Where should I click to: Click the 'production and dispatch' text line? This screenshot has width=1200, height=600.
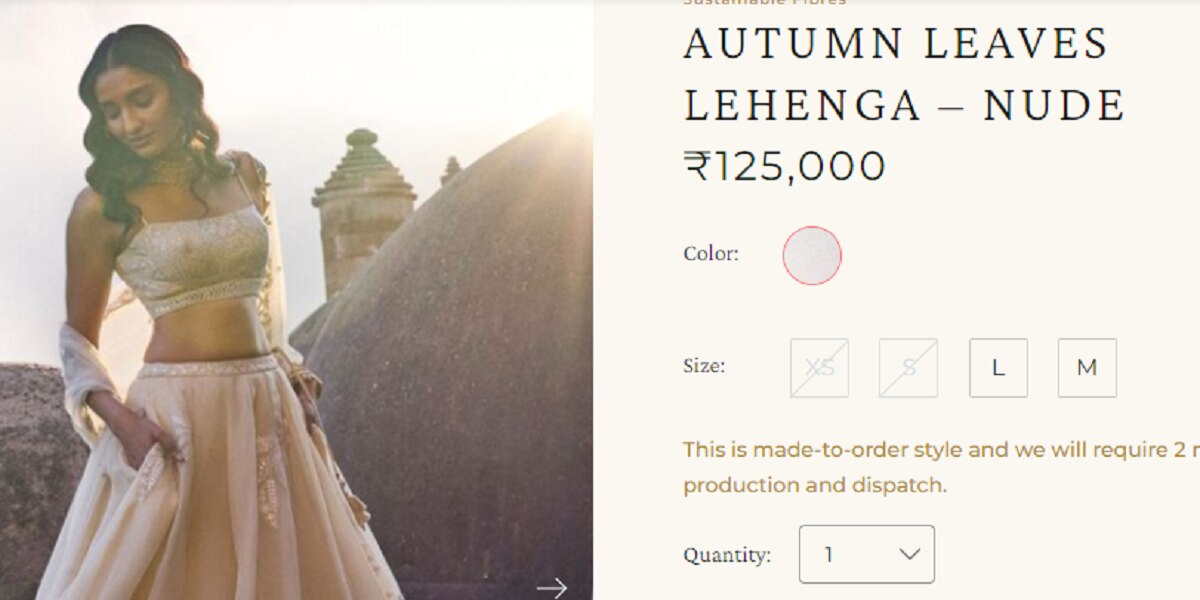click(x=815, y=485)
